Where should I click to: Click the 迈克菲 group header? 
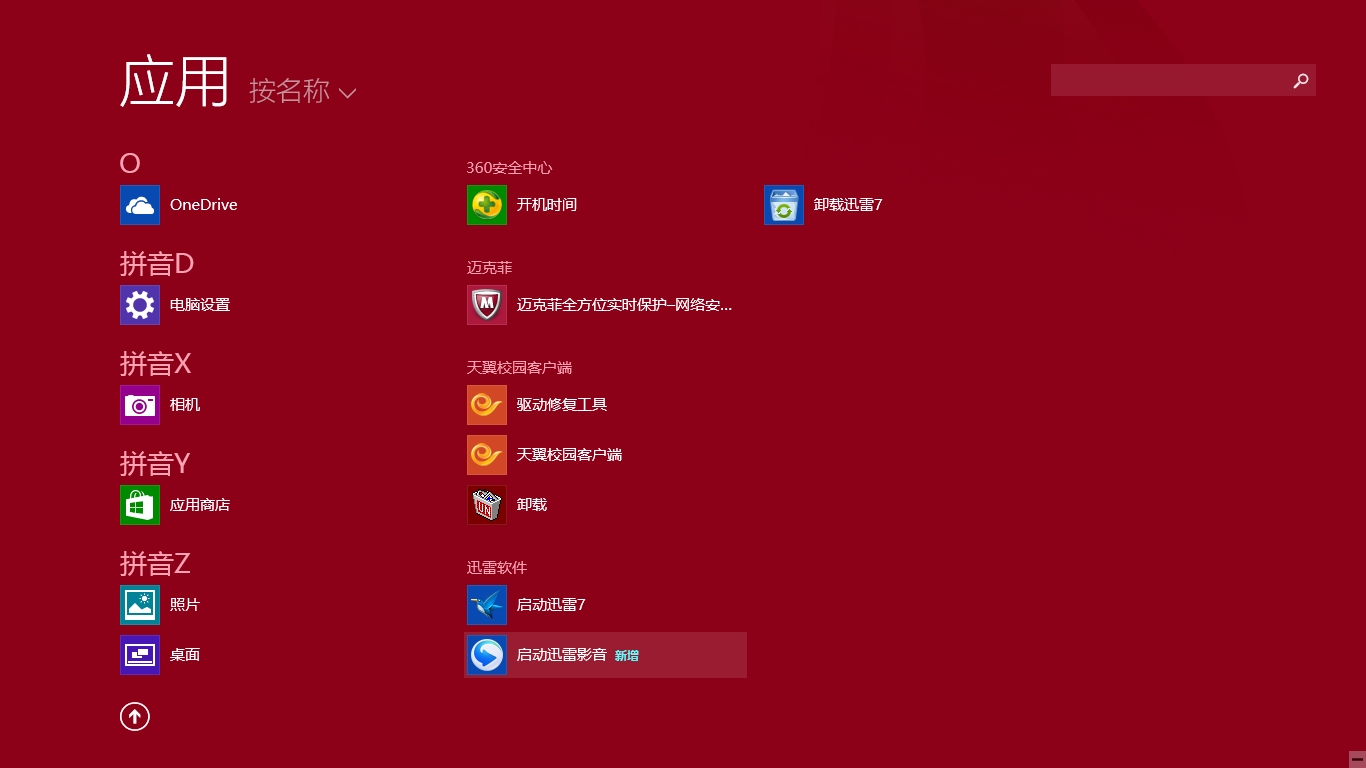click(x=489, y=268)
